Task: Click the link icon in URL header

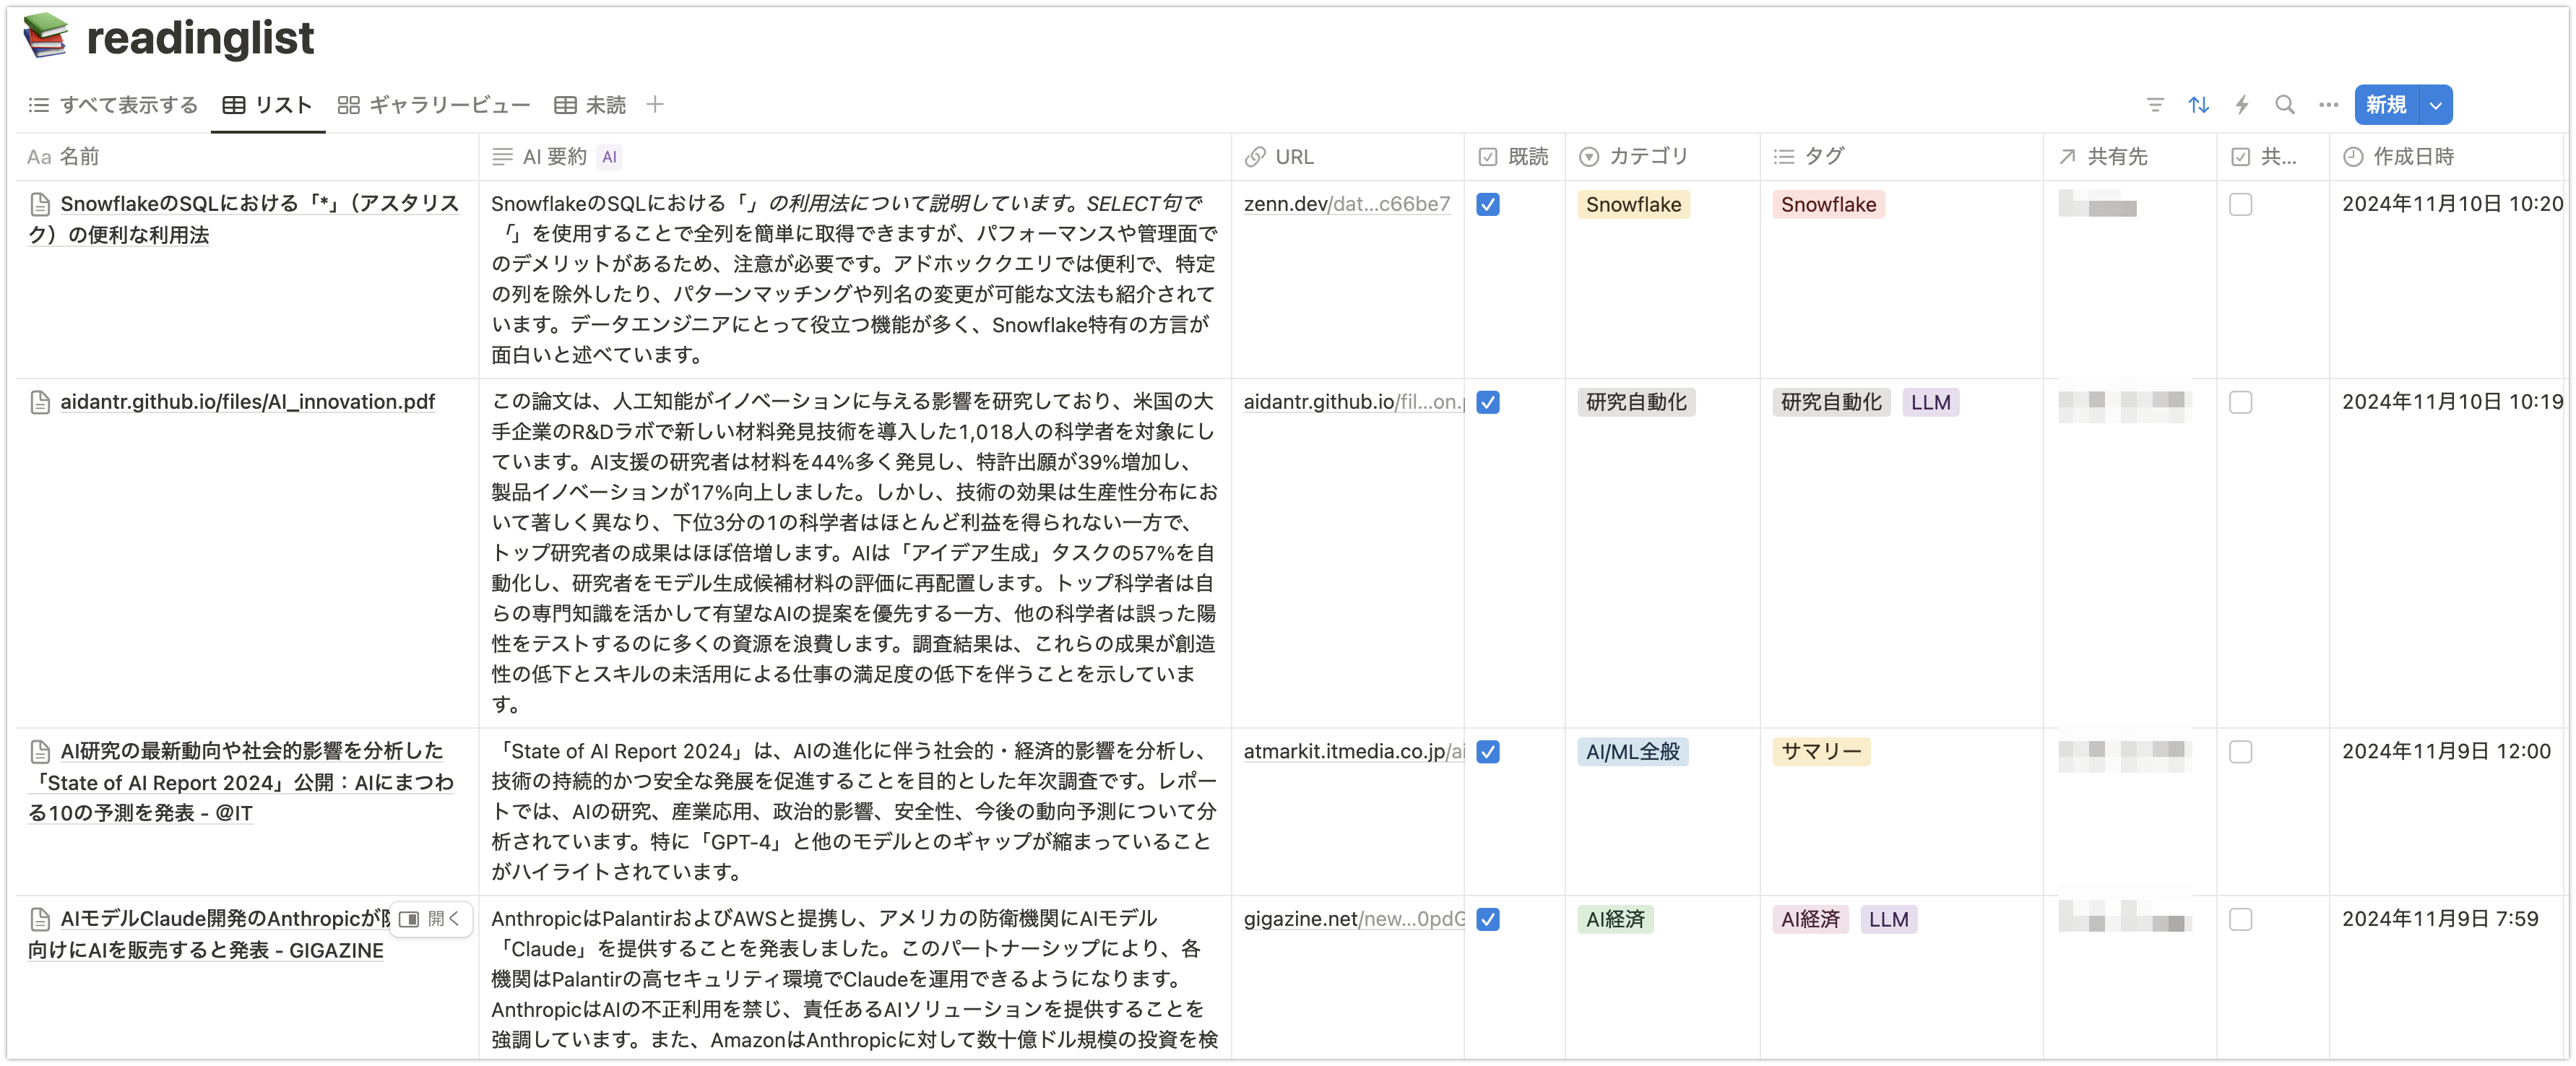Action: (1255, 157)
